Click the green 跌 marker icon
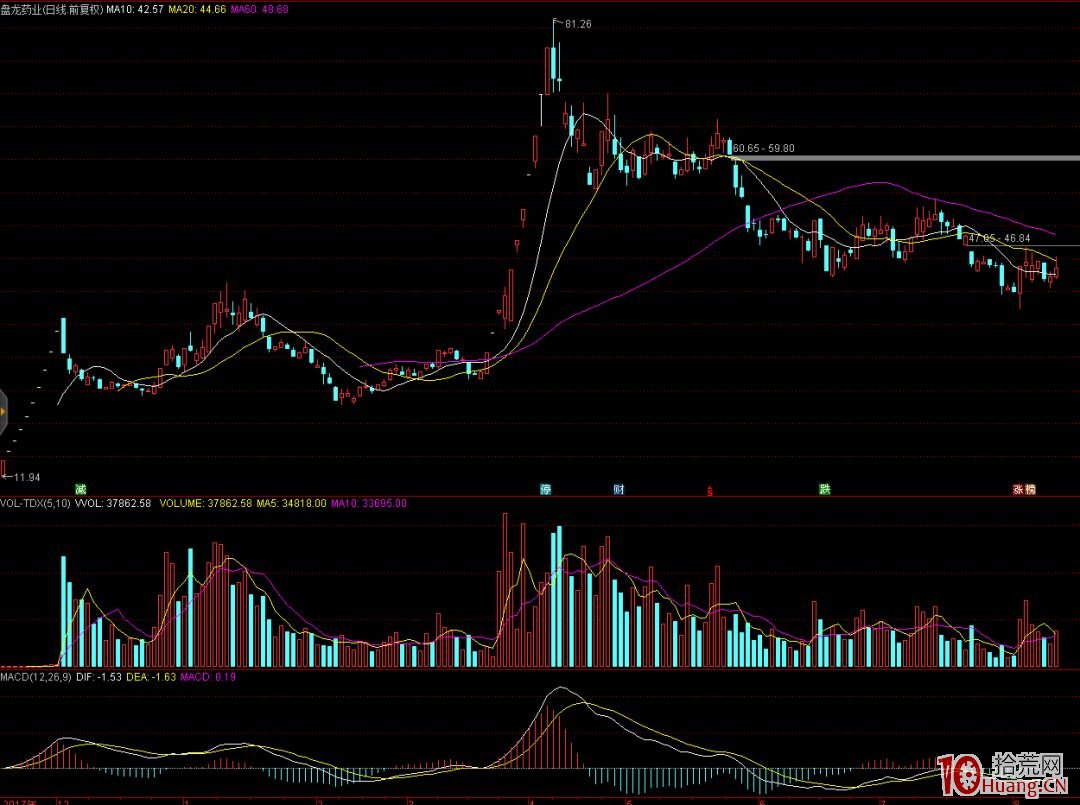 [824, 490]
